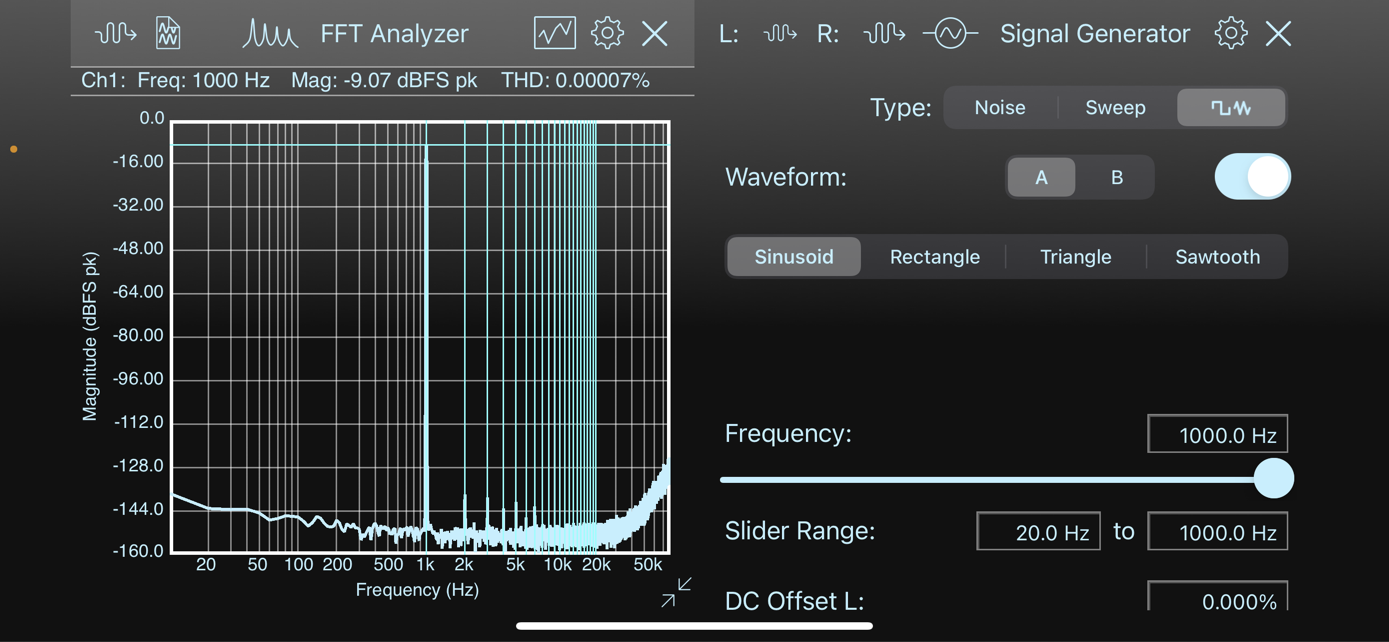1389x642 pixels.
Task: Select Waveform B
Action: 1117,176
